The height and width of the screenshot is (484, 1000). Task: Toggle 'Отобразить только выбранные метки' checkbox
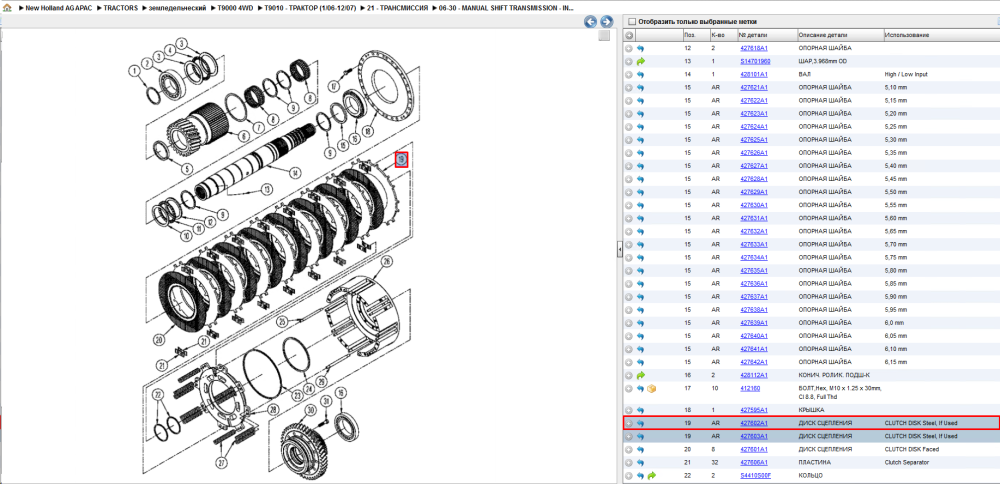tap(631, 21)
